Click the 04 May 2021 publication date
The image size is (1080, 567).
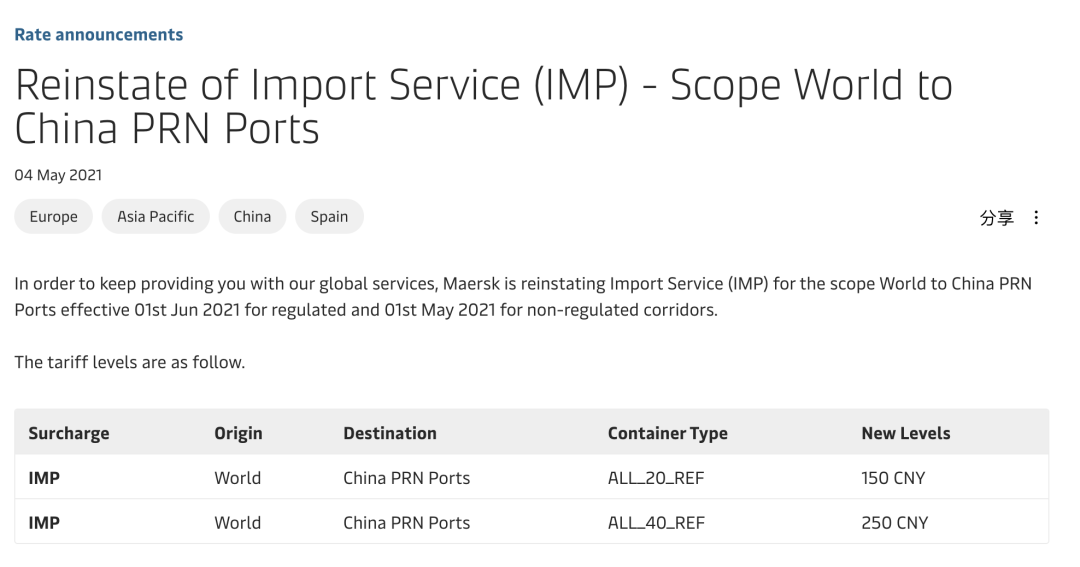coord(58,175)
